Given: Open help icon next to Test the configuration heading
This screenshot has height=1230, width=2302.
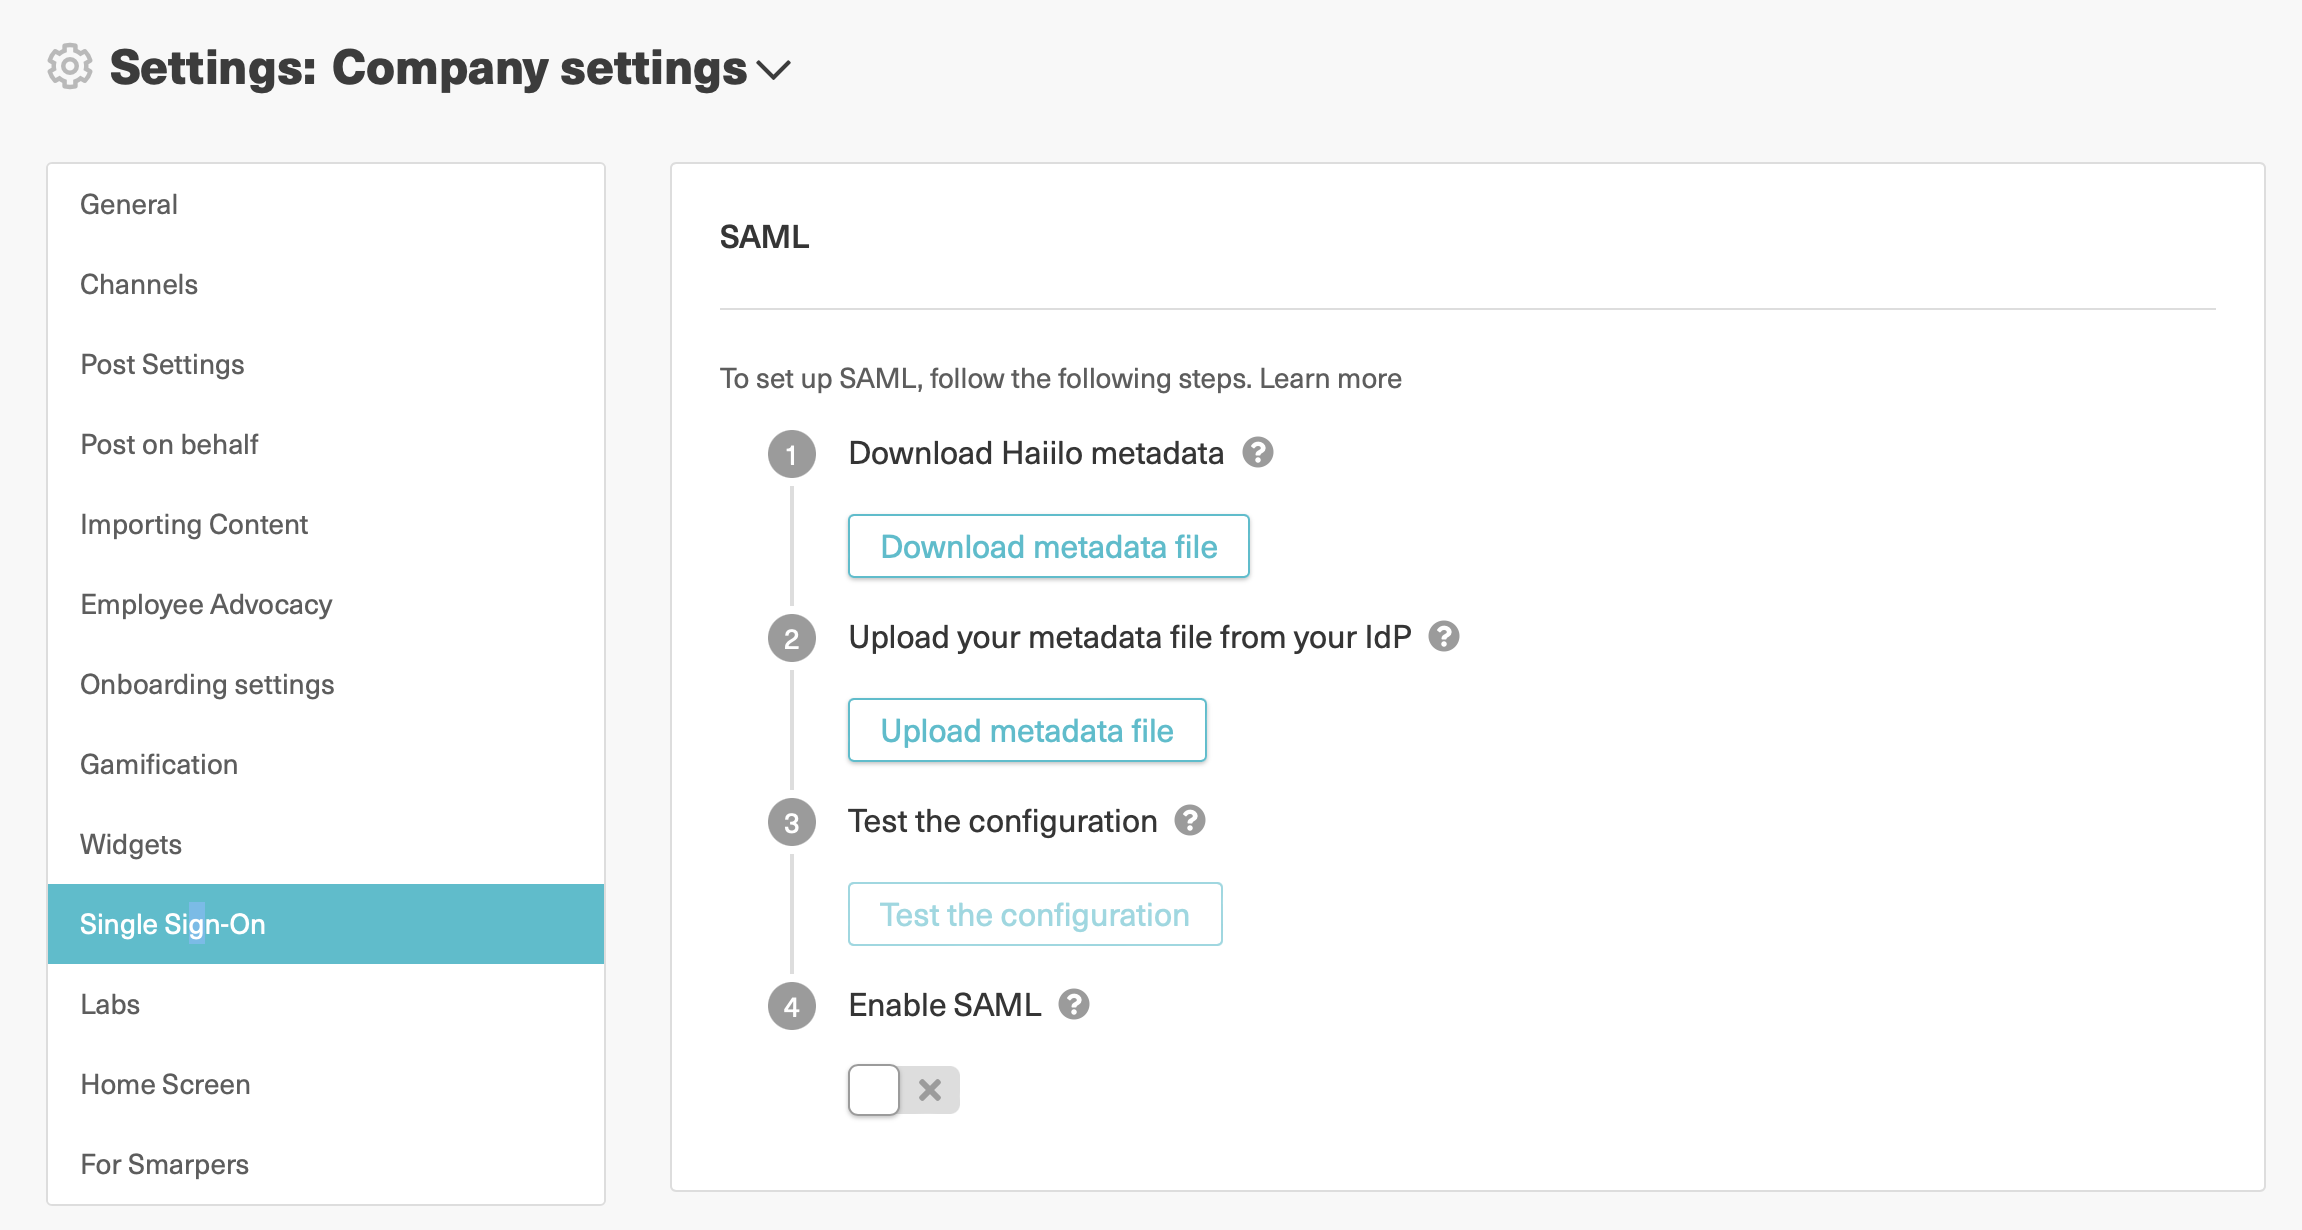Looking at the screenshot, I should (x=1189, y=820).
